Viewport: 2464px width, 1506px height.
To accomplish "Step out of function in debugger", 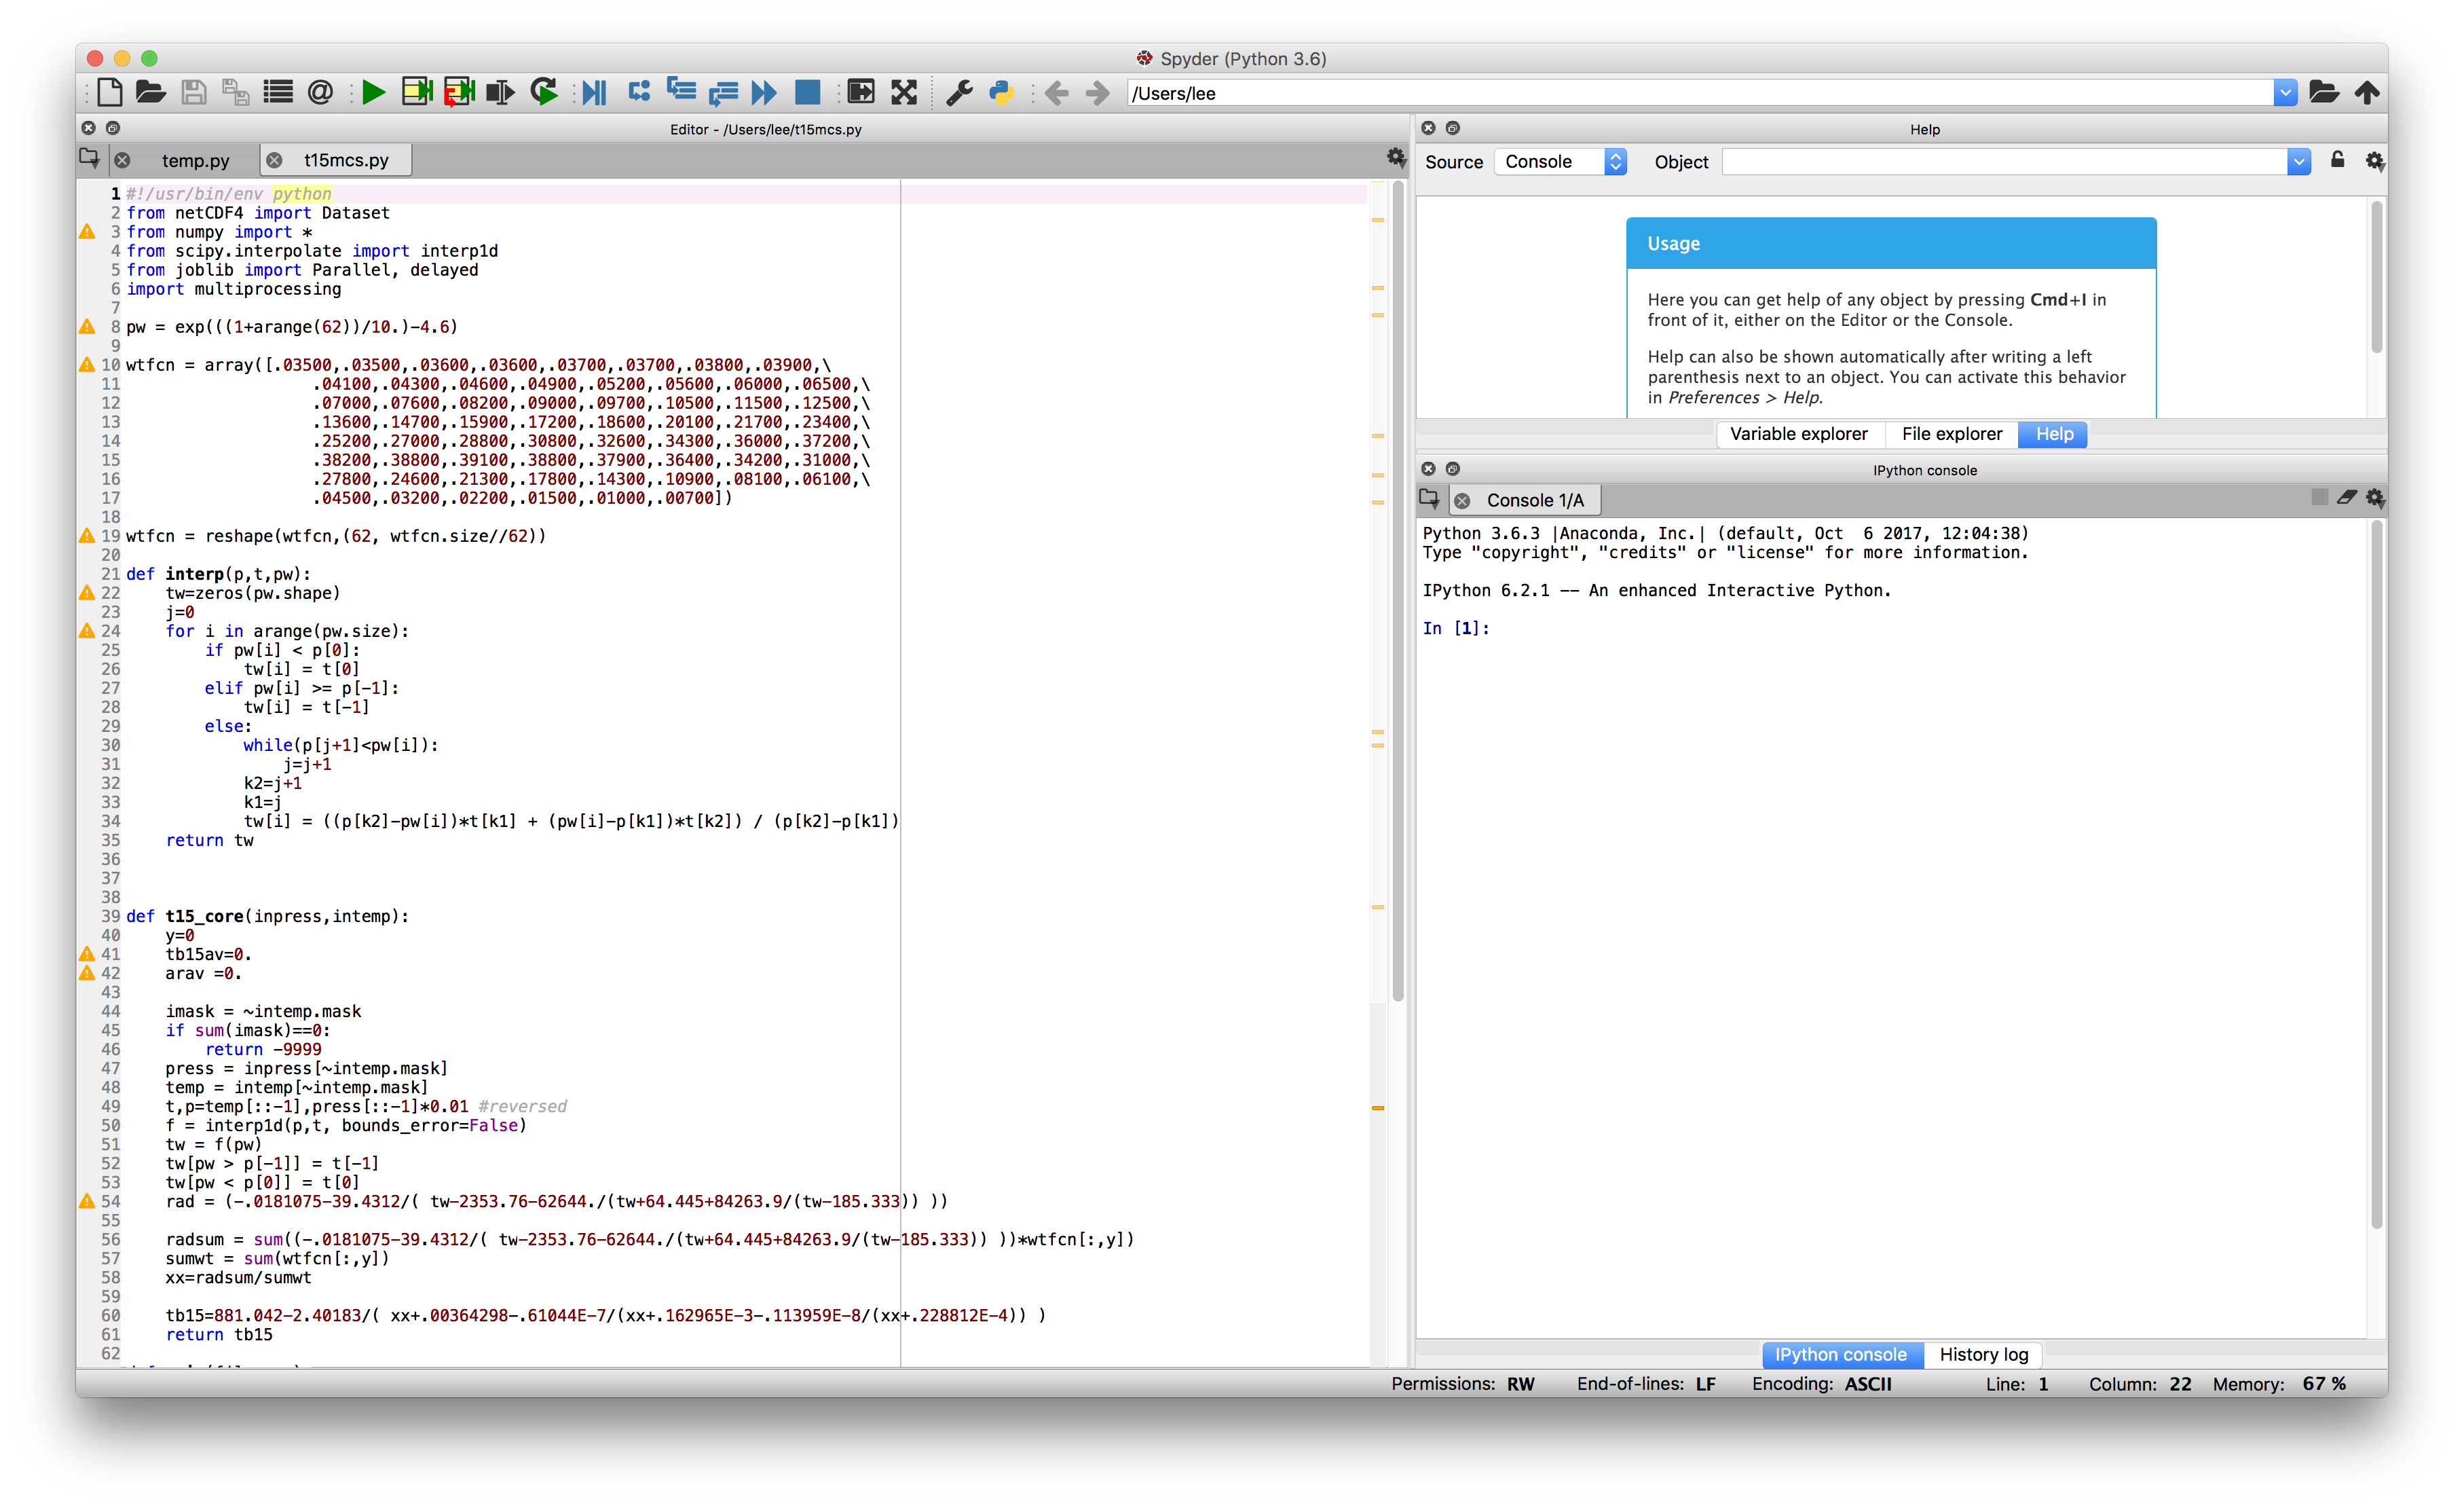I will click(x=723, y=93).
